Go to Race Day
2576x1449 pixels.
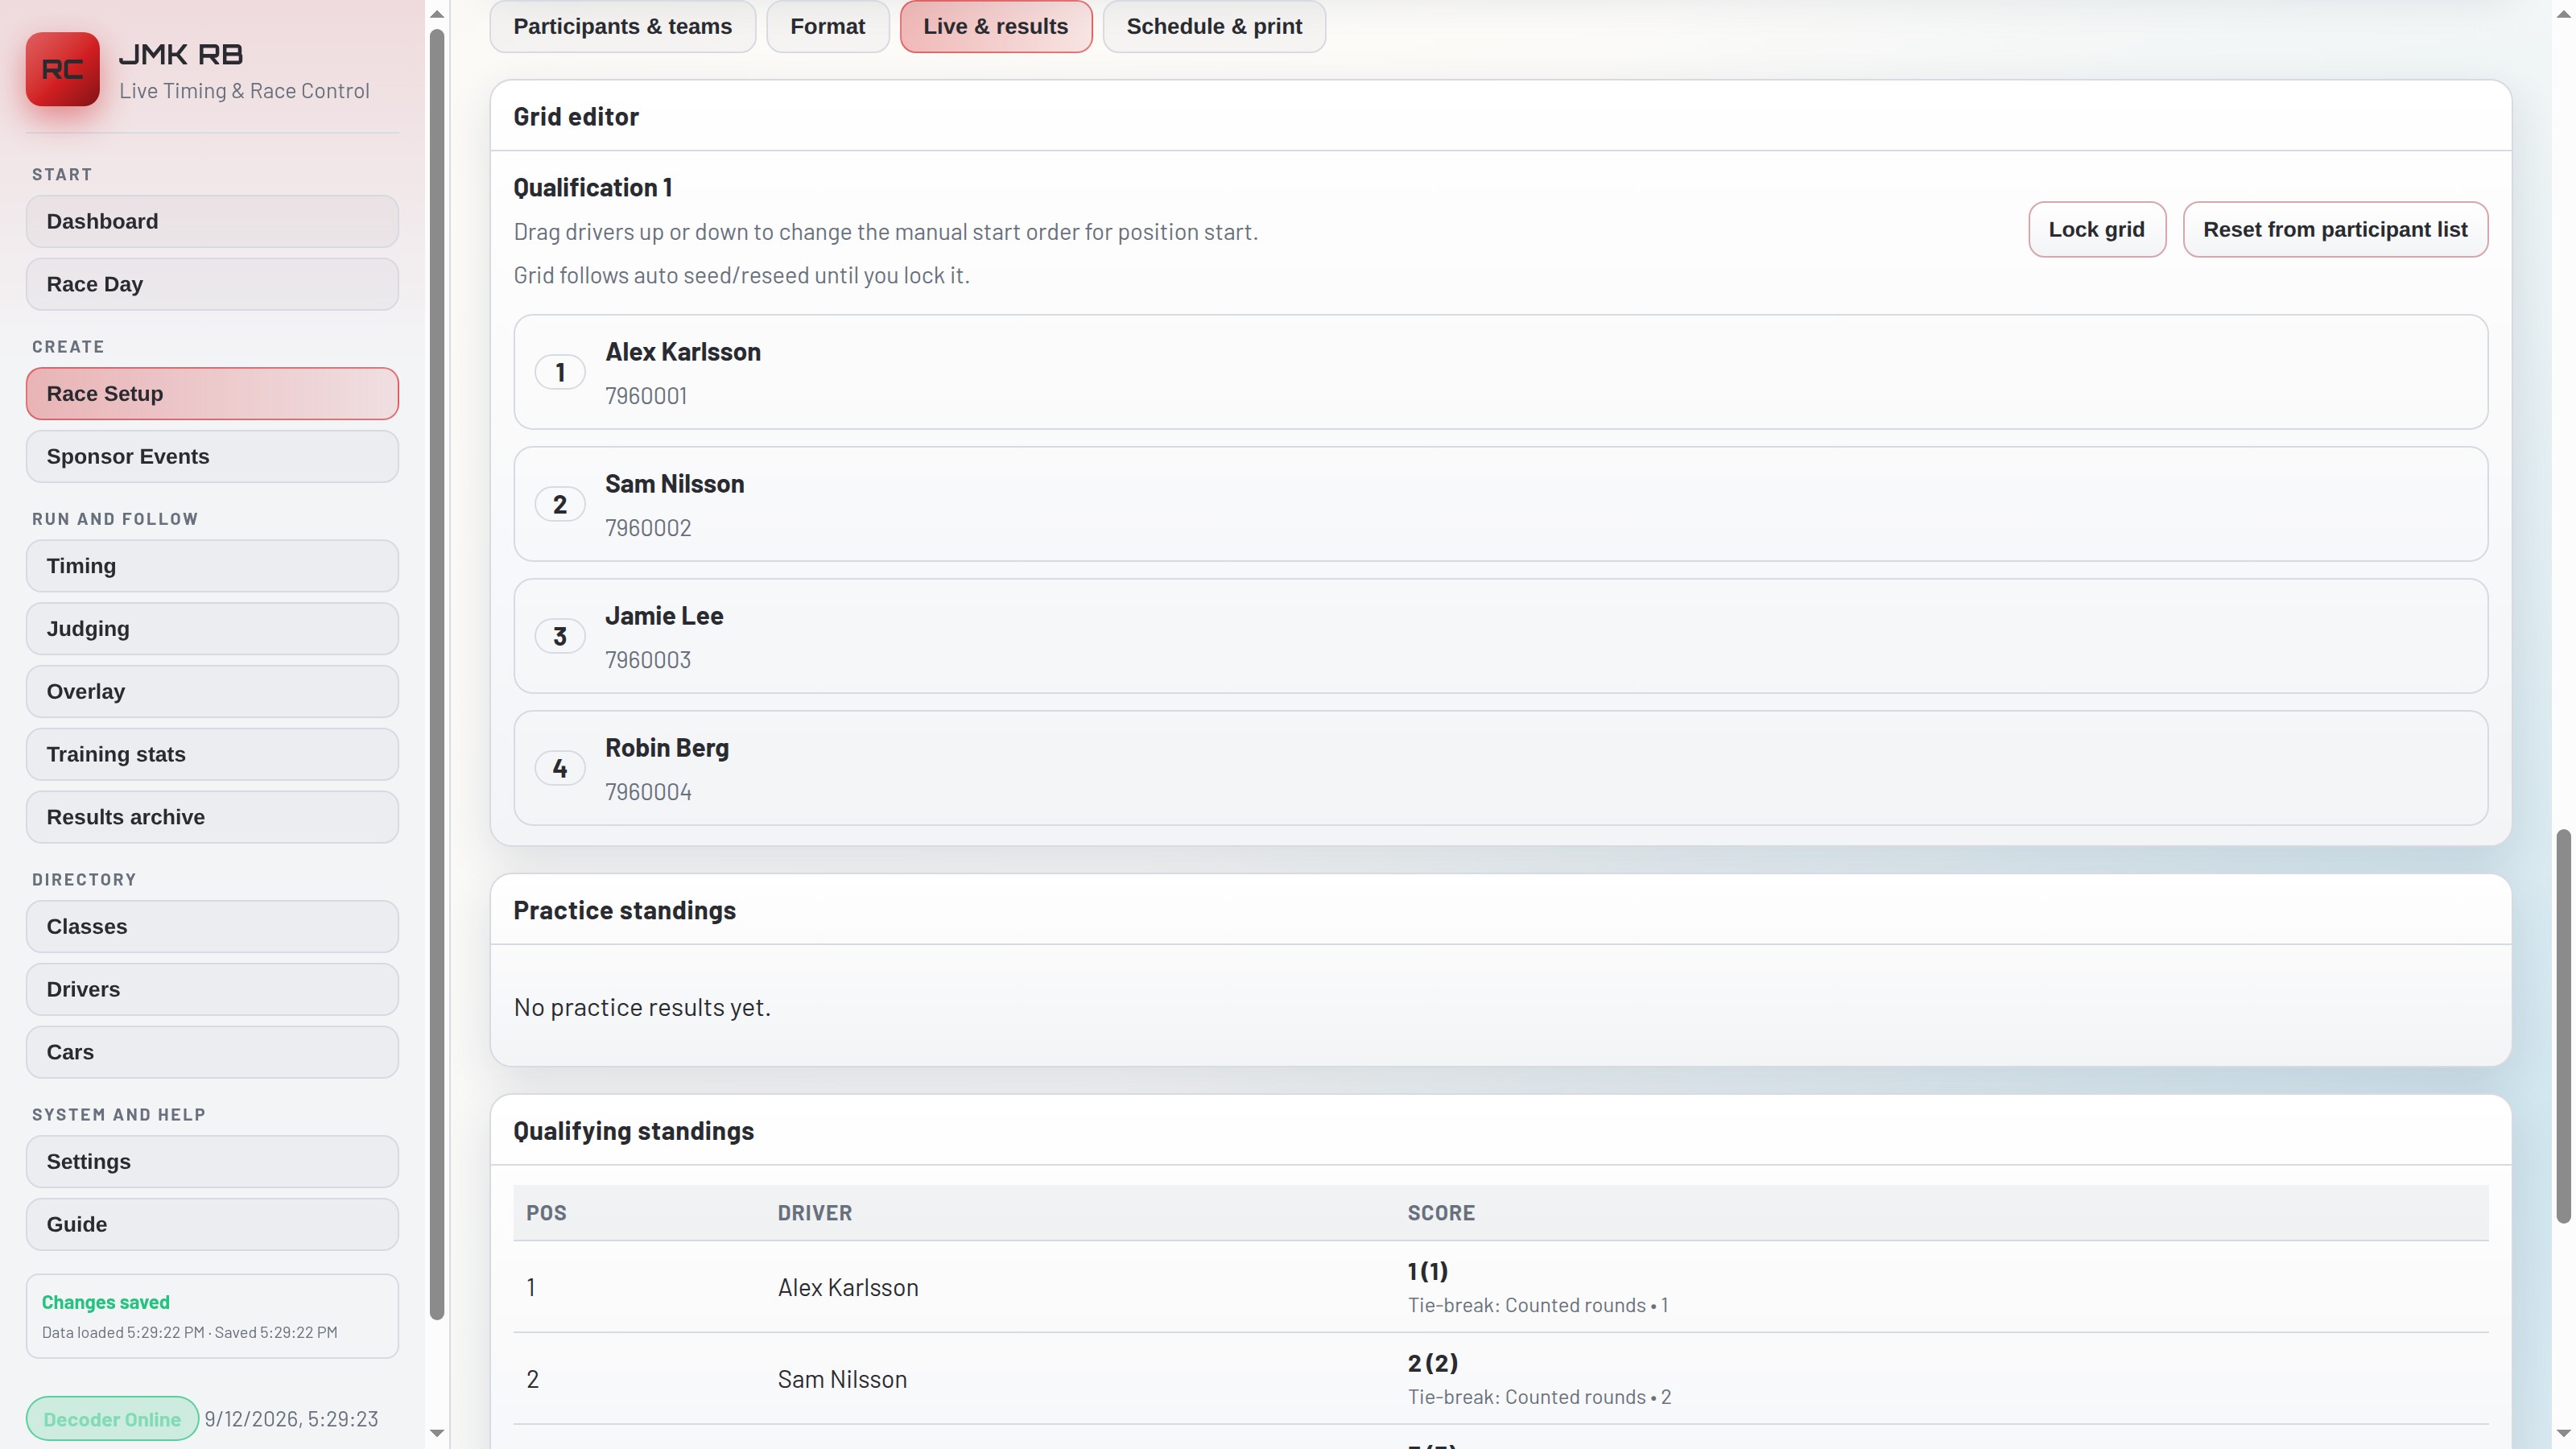pyautogui.click(x=212, y=284)
